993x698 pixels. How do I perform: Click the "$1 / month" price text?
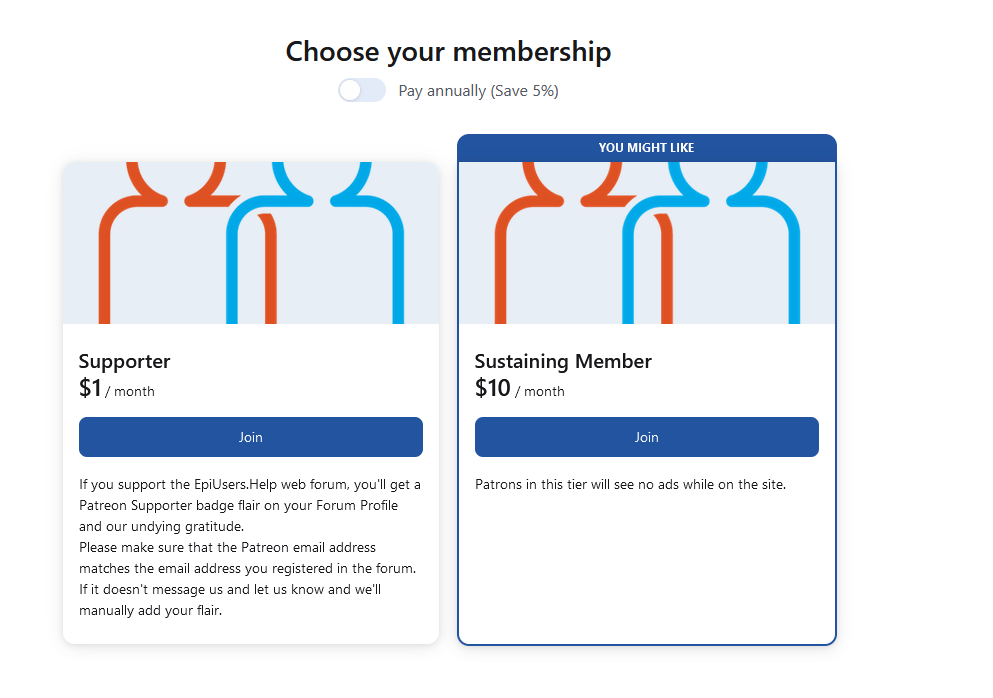(x=117, y=388)
